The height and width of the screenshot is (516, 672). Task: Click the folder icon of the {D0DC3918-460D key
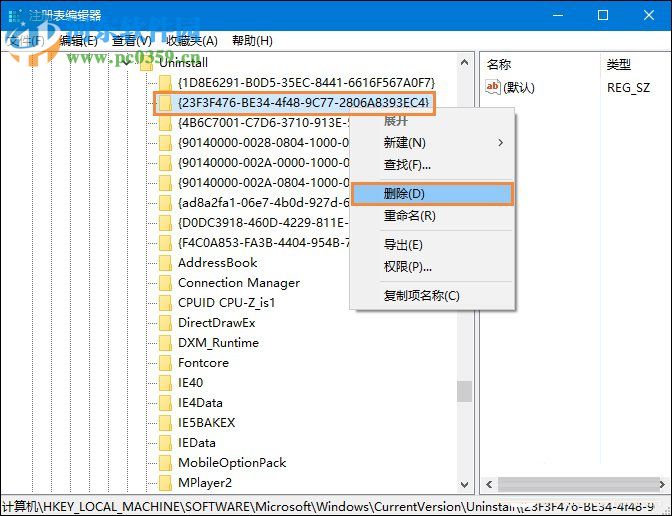coord(165,223)
